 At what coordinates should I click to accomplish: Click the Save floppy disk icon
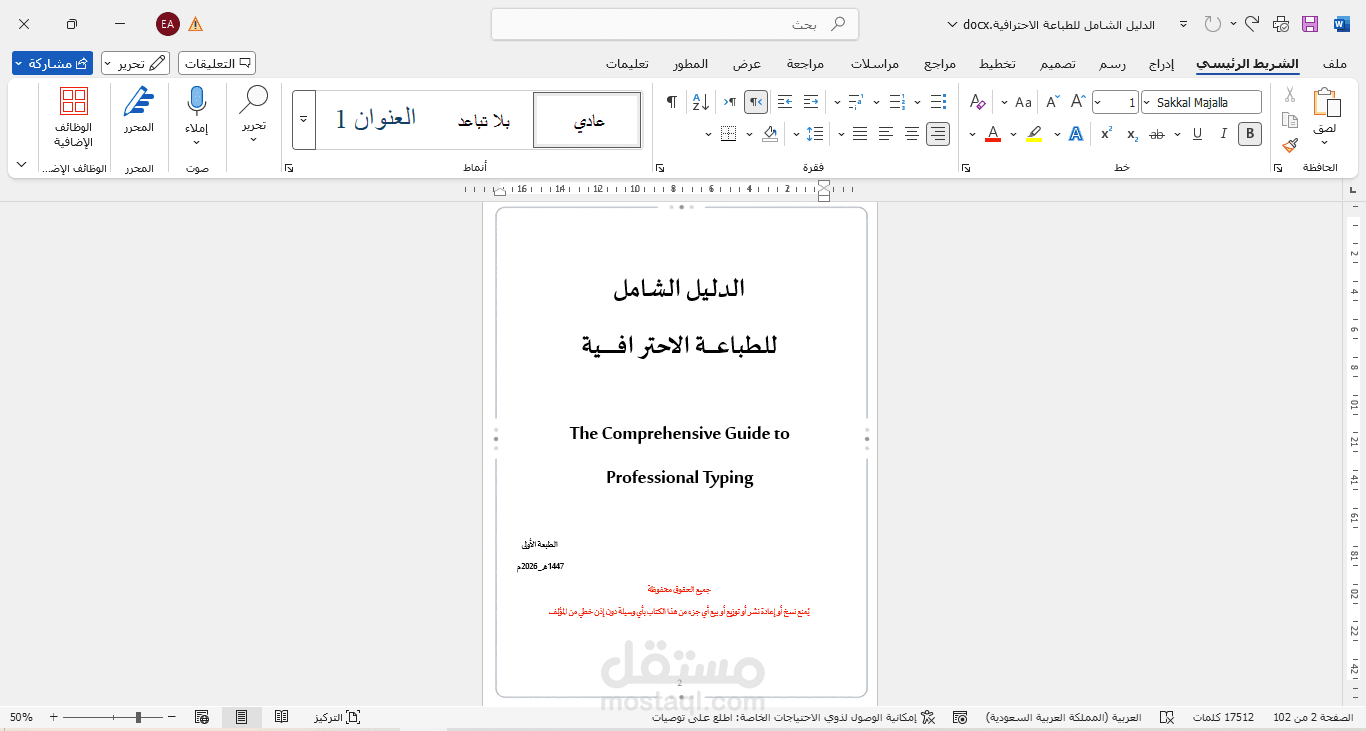1310,24
